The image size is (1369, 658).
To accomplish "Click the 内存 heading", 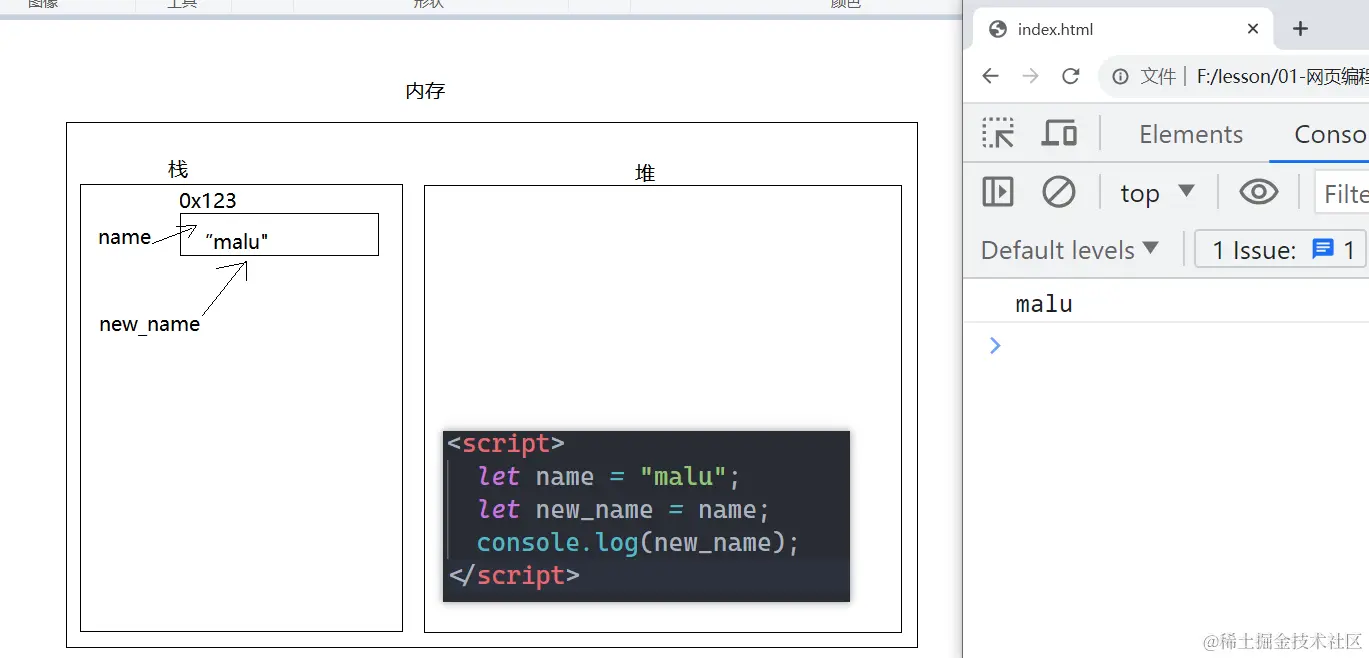I will tap(425, 91).
